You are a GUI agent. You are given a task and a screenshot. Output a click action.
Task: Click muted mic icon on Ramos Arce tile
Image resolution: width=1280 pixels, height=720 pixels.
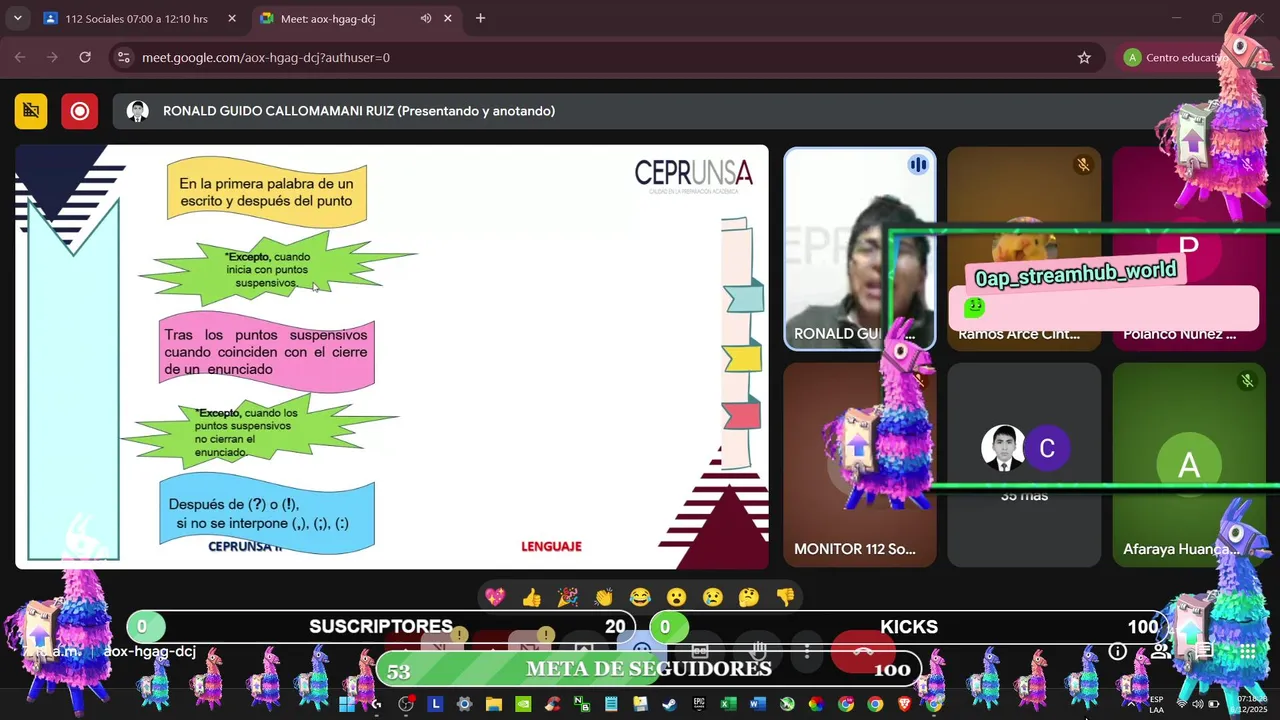click(x=1082, y=165)
